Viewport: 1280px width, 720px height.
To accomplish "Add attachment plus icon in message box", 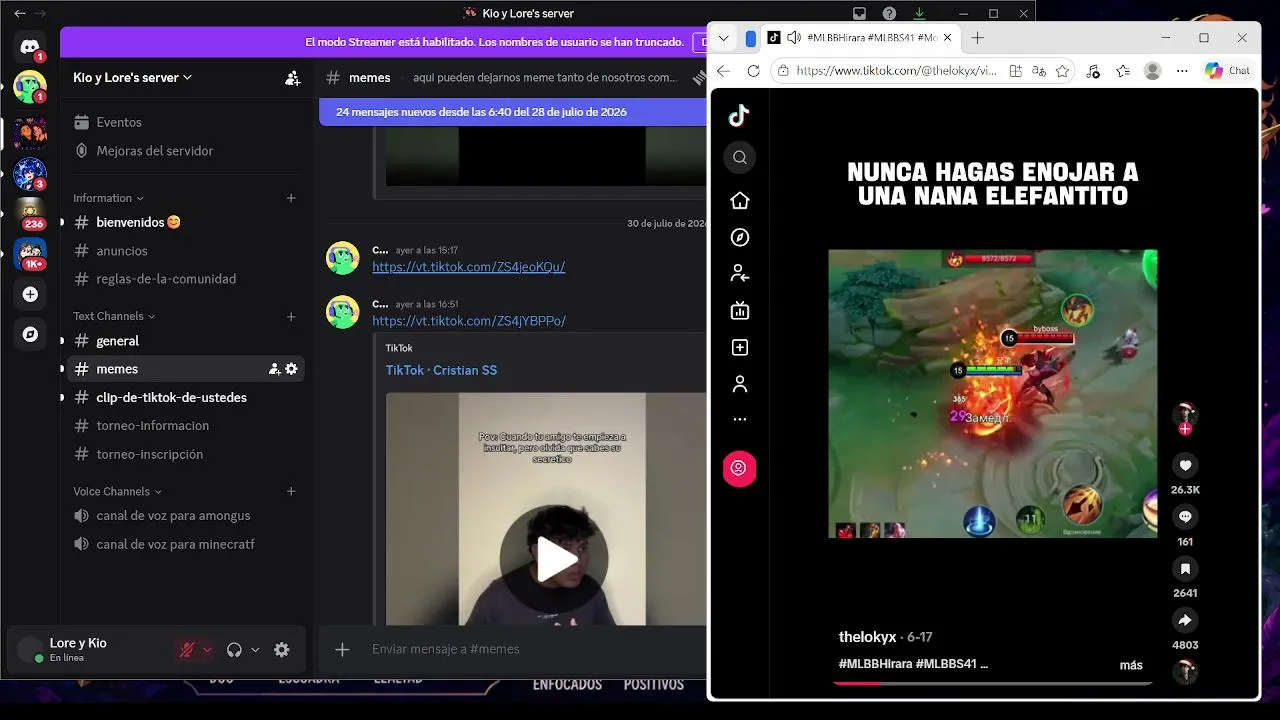I will [x=342, y=650].
